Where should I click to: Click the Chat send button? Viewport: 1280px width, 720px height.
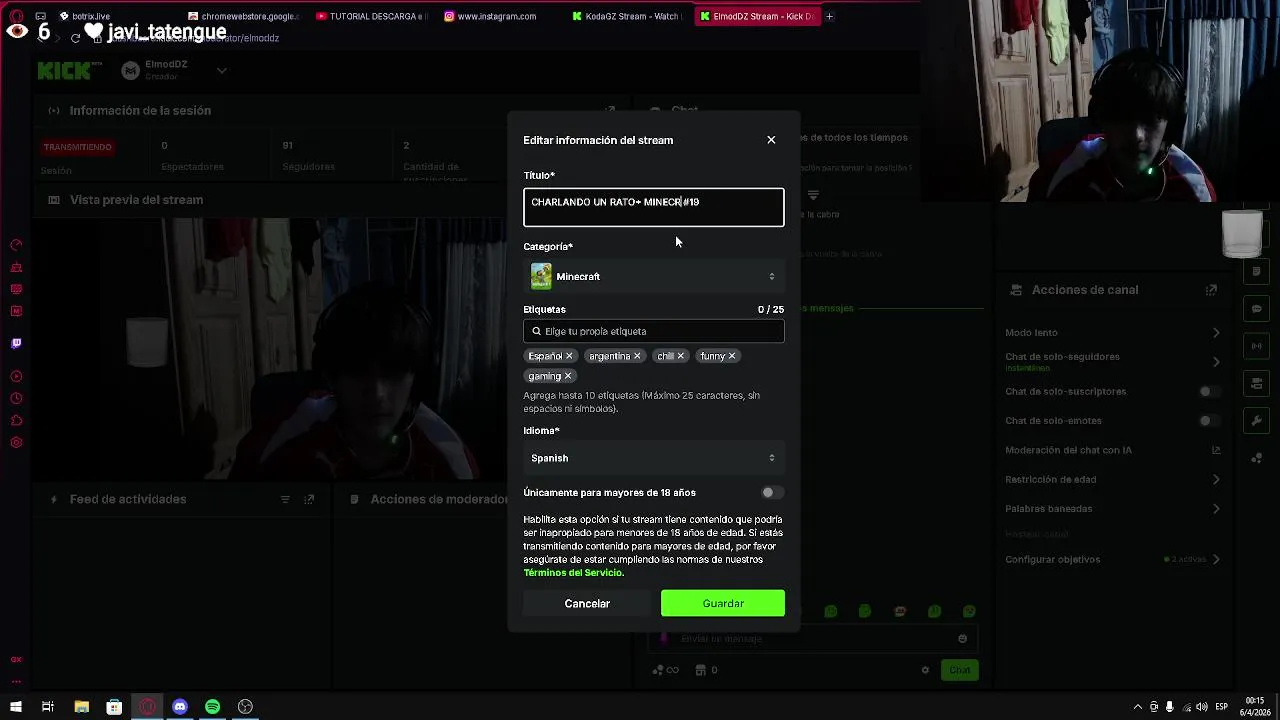[x=959, y=670]
